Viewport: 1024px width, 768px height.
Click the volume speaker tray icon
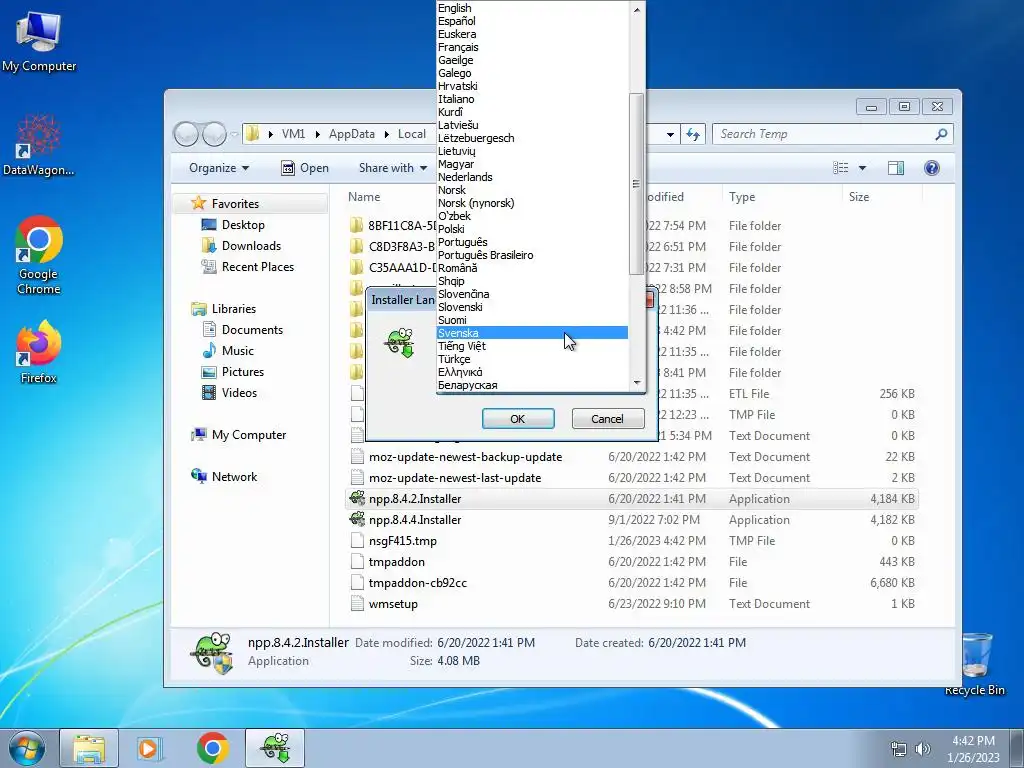click(x=923, y=748)
